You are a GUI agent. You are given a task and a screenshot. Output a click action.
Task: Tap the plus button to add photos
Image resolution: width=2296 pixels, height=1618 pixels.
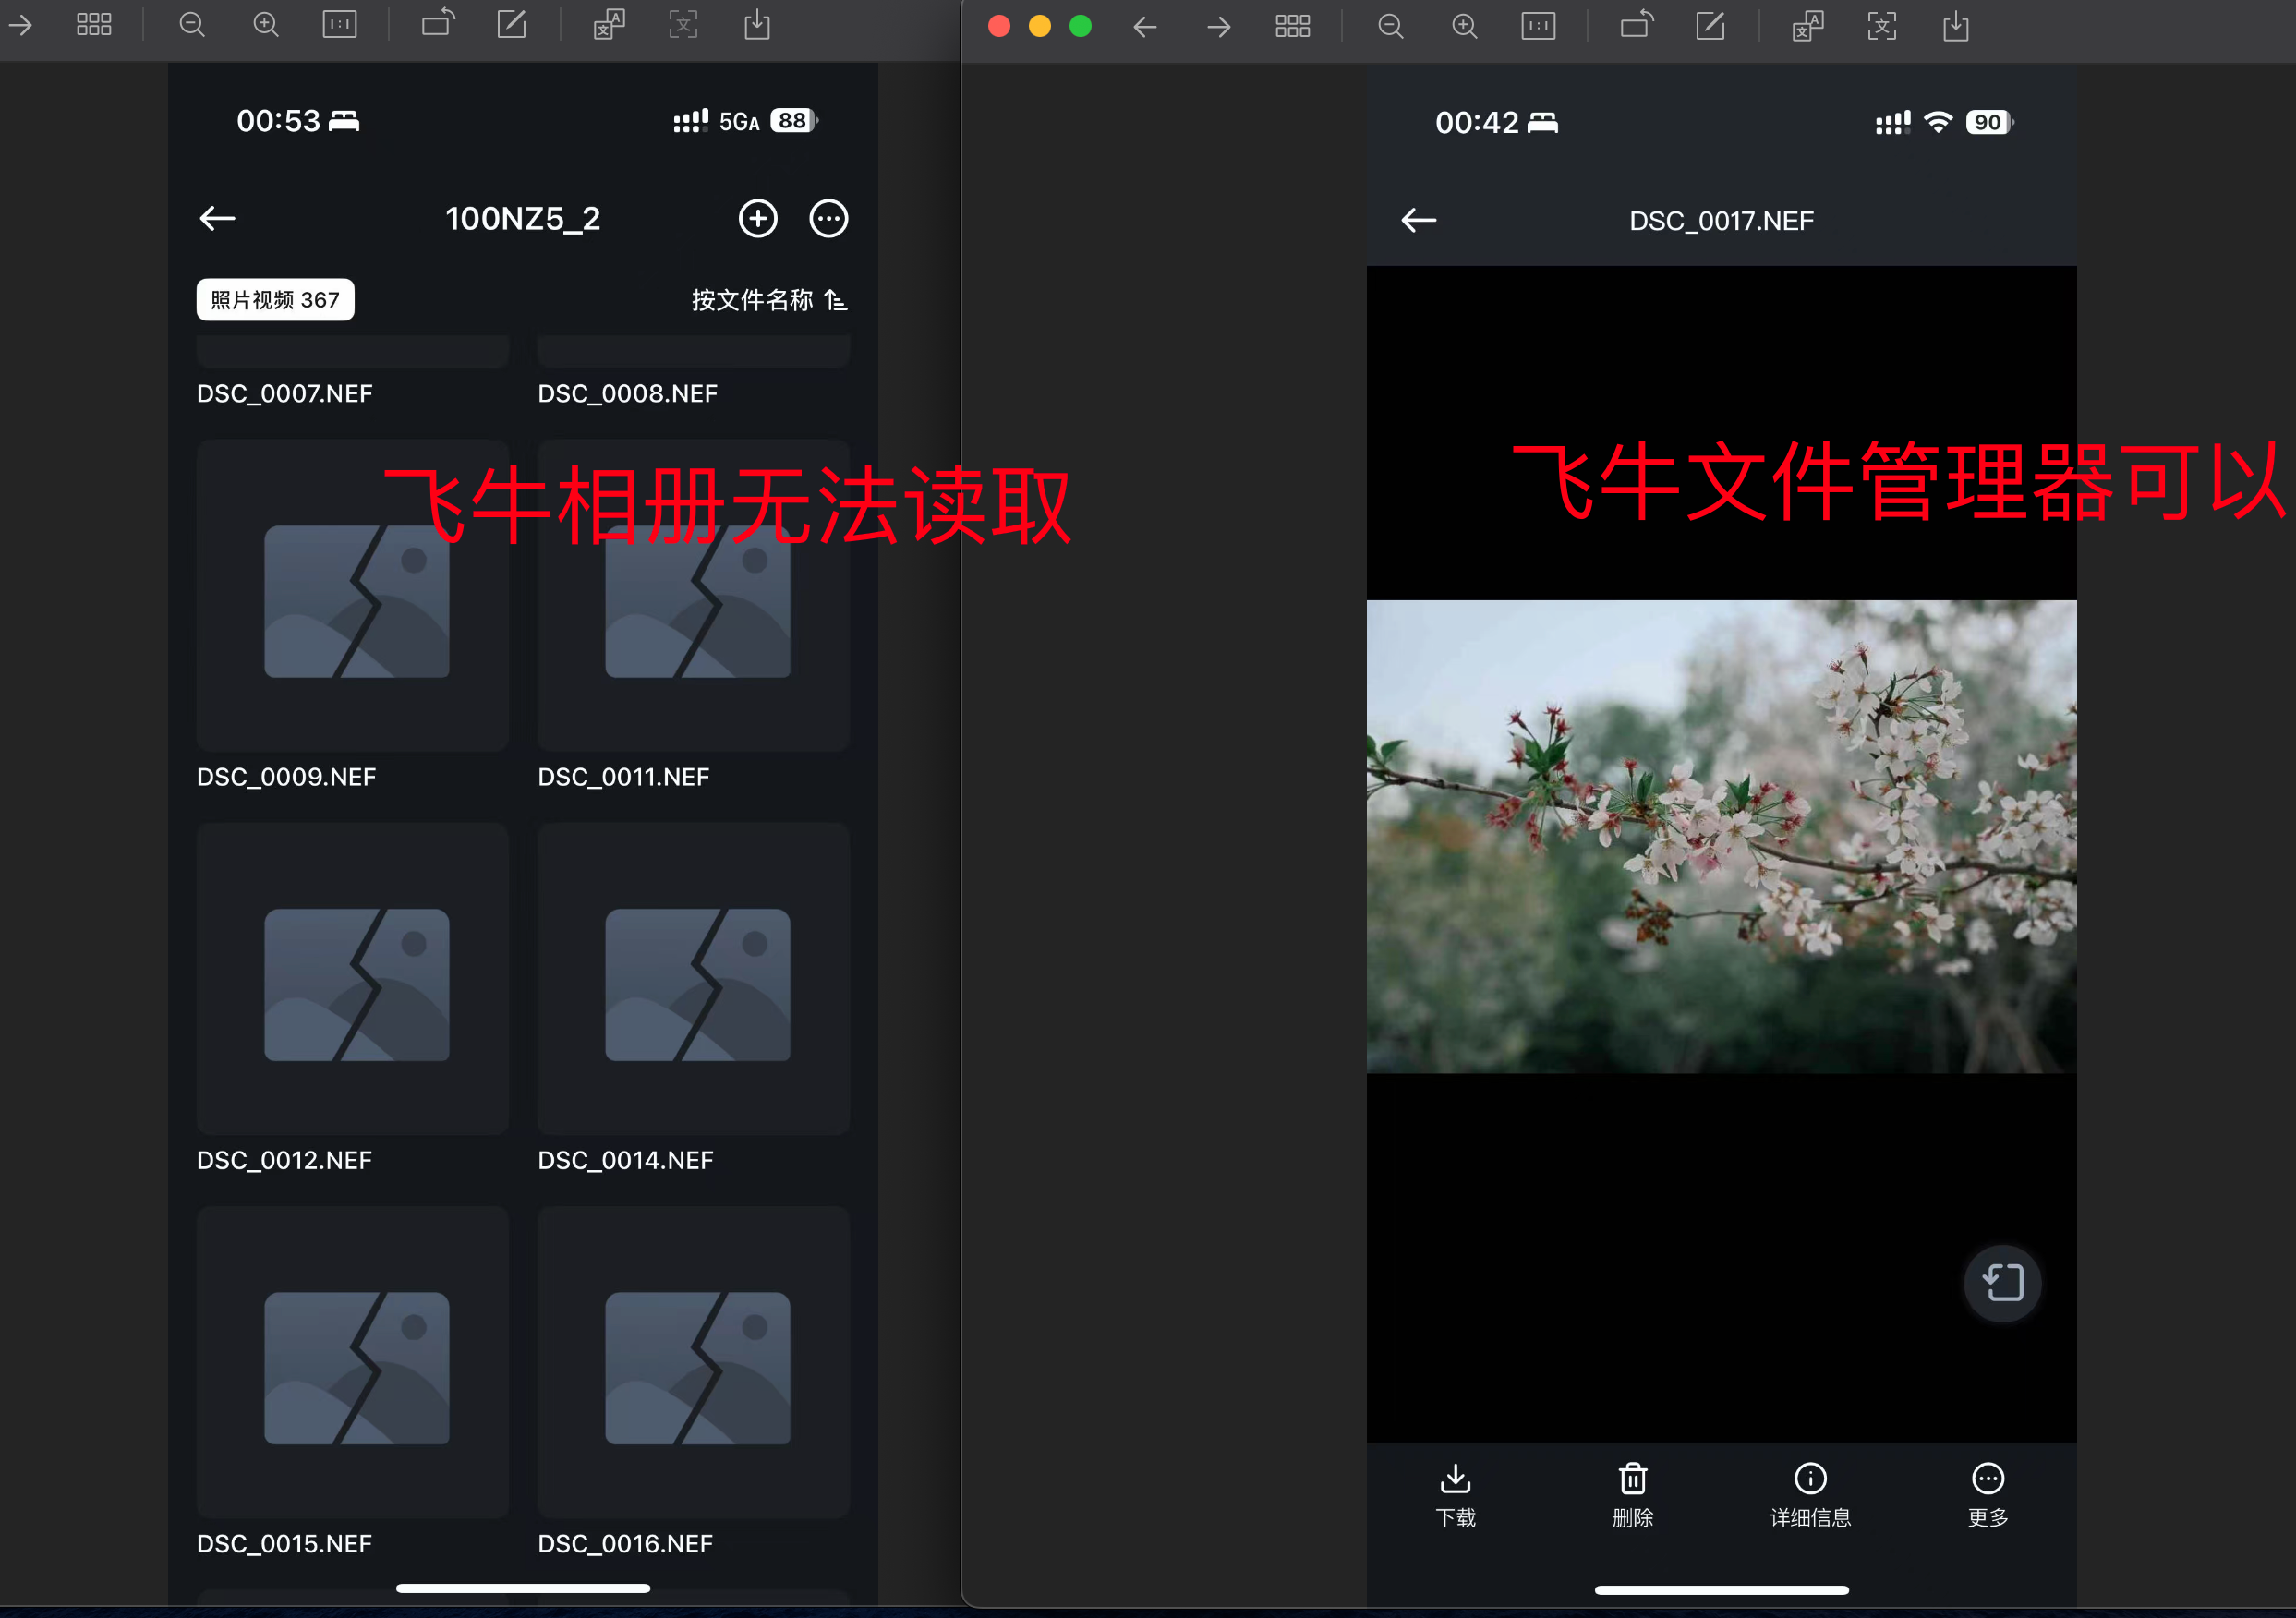click(x=757, y=218)
